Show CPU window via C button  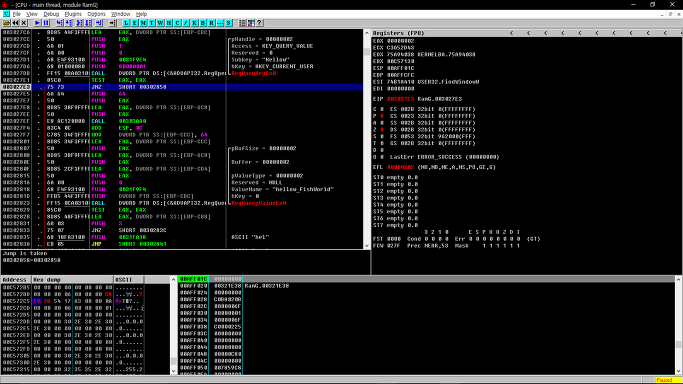(177, 23)
